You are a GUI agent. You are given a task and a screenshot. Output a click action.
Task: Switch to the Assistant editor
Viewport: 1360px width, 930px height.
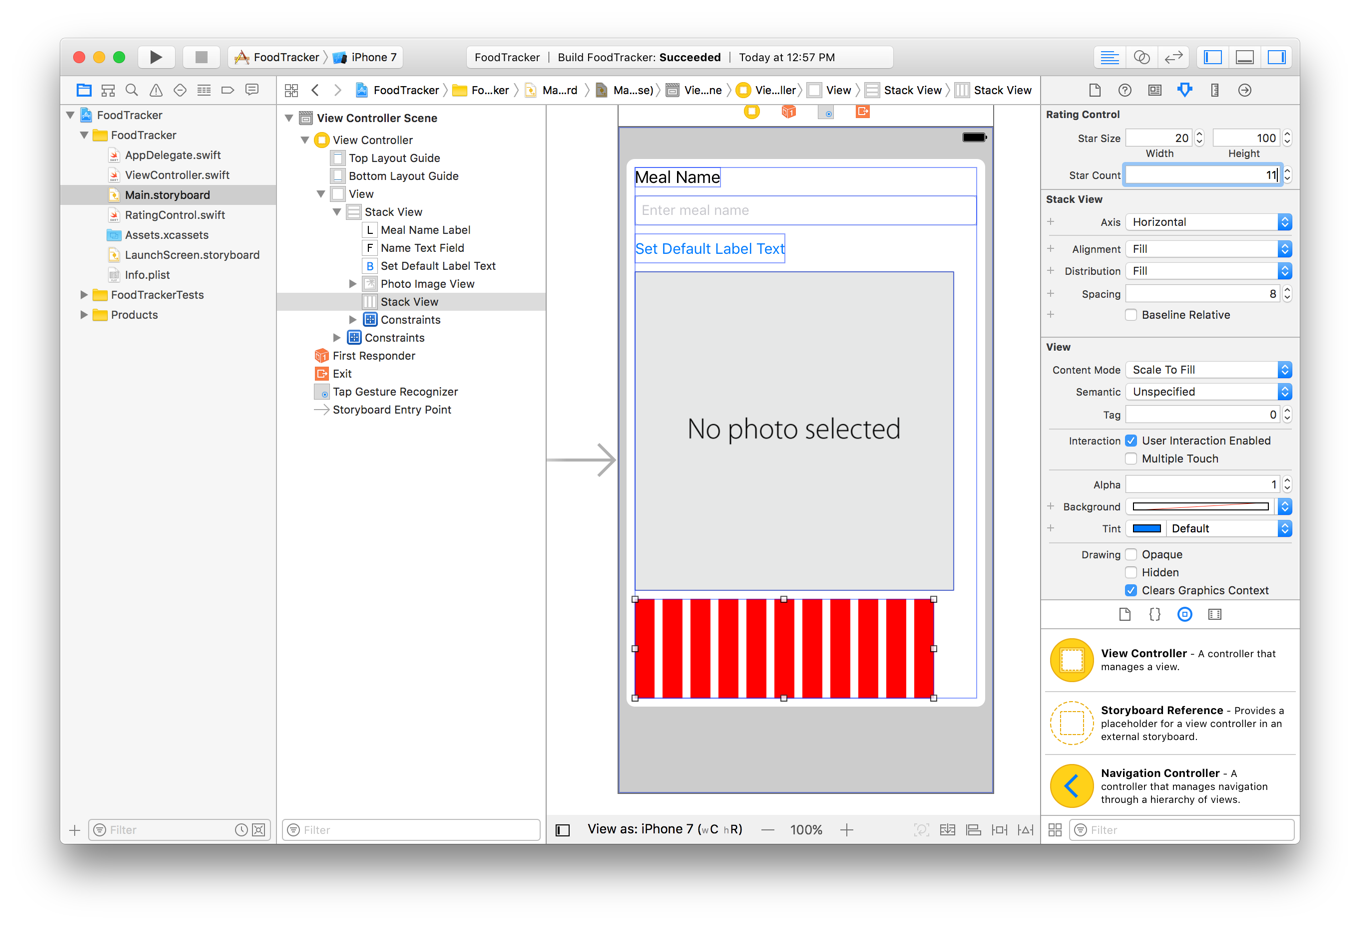(x=1141, y=57)
